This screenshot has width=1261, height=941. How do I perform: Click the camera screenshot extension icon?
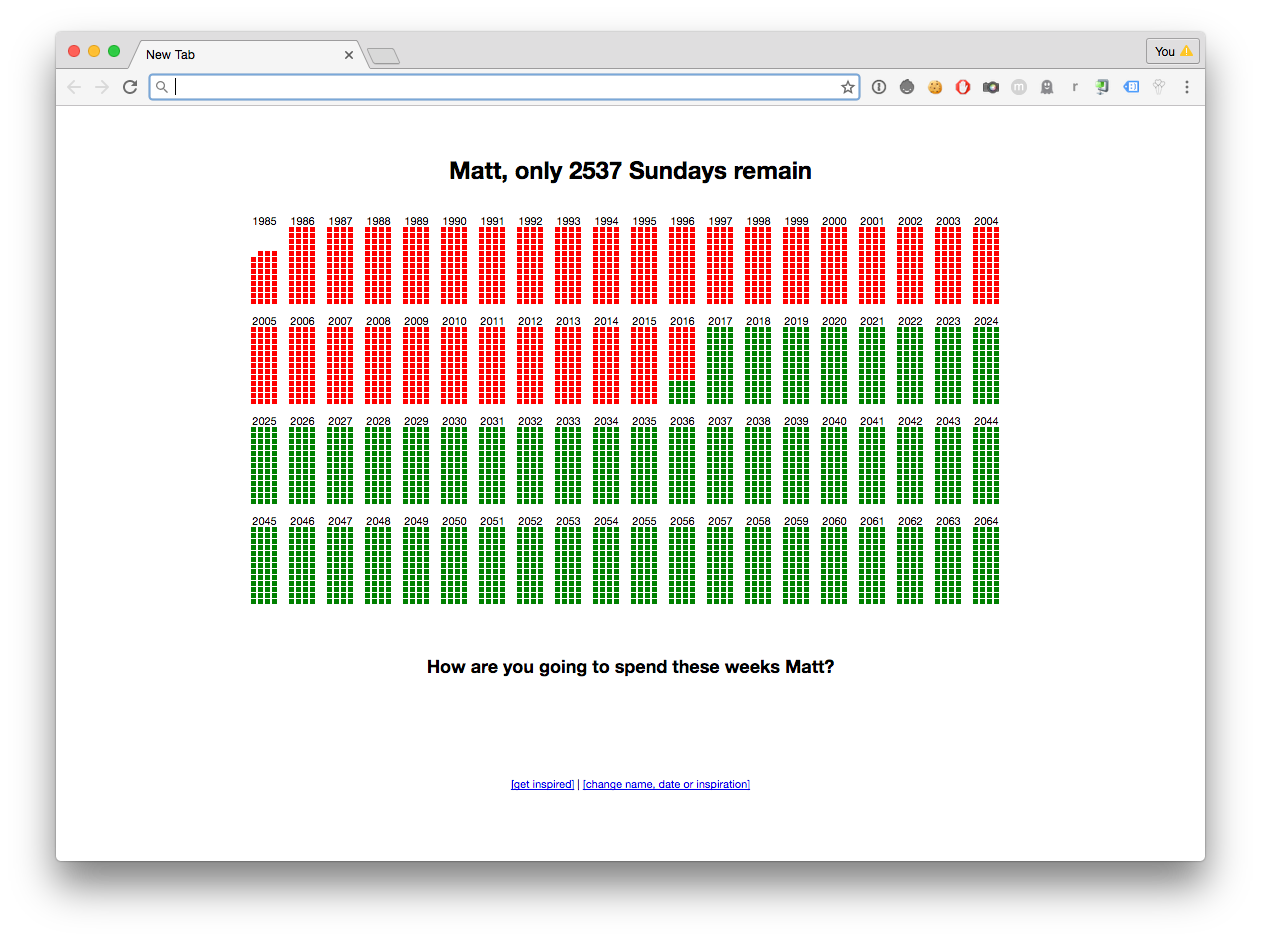991,87
